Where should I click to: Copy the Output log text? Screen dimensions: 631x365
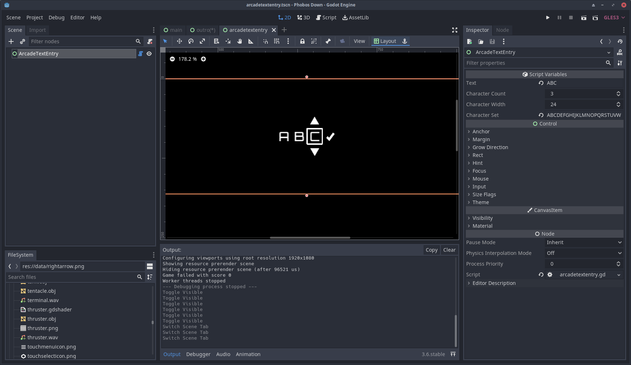coord(431,250)
